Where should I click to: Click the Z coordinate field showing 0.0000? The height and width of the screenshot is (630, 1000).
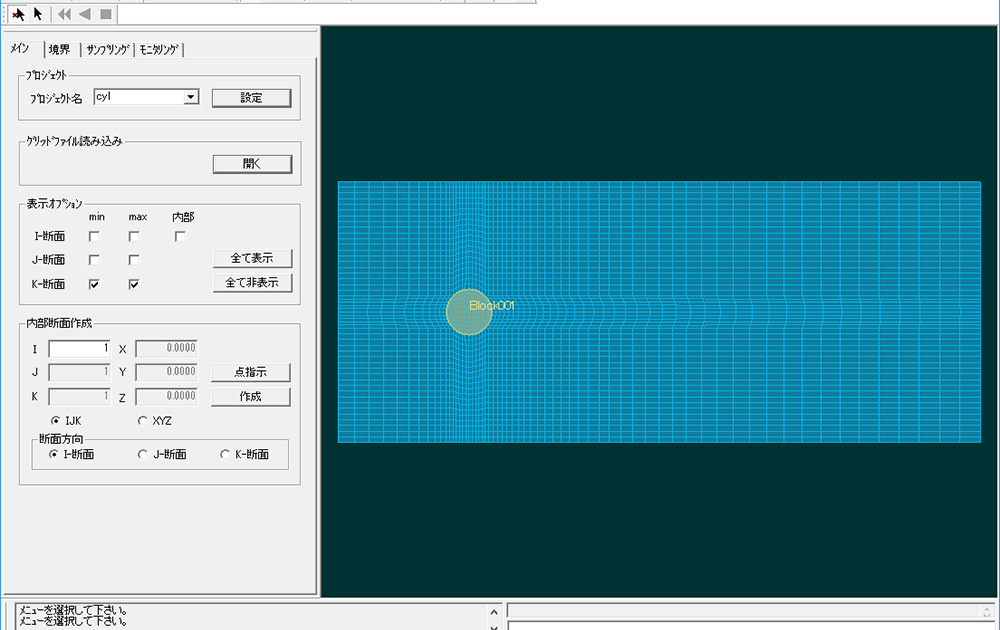(166, 397)
